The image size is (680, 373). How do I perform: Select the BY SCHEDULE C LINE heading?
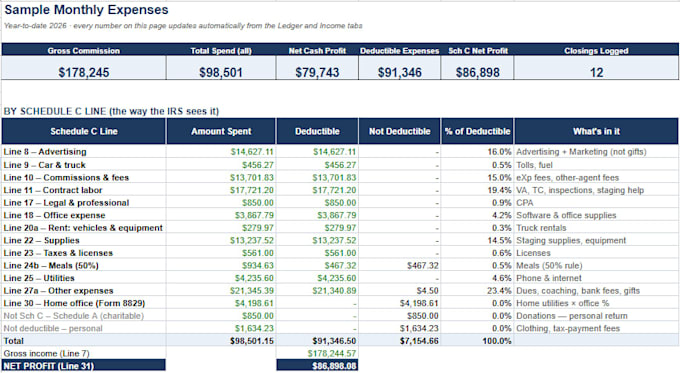click(x=111, y=111)
